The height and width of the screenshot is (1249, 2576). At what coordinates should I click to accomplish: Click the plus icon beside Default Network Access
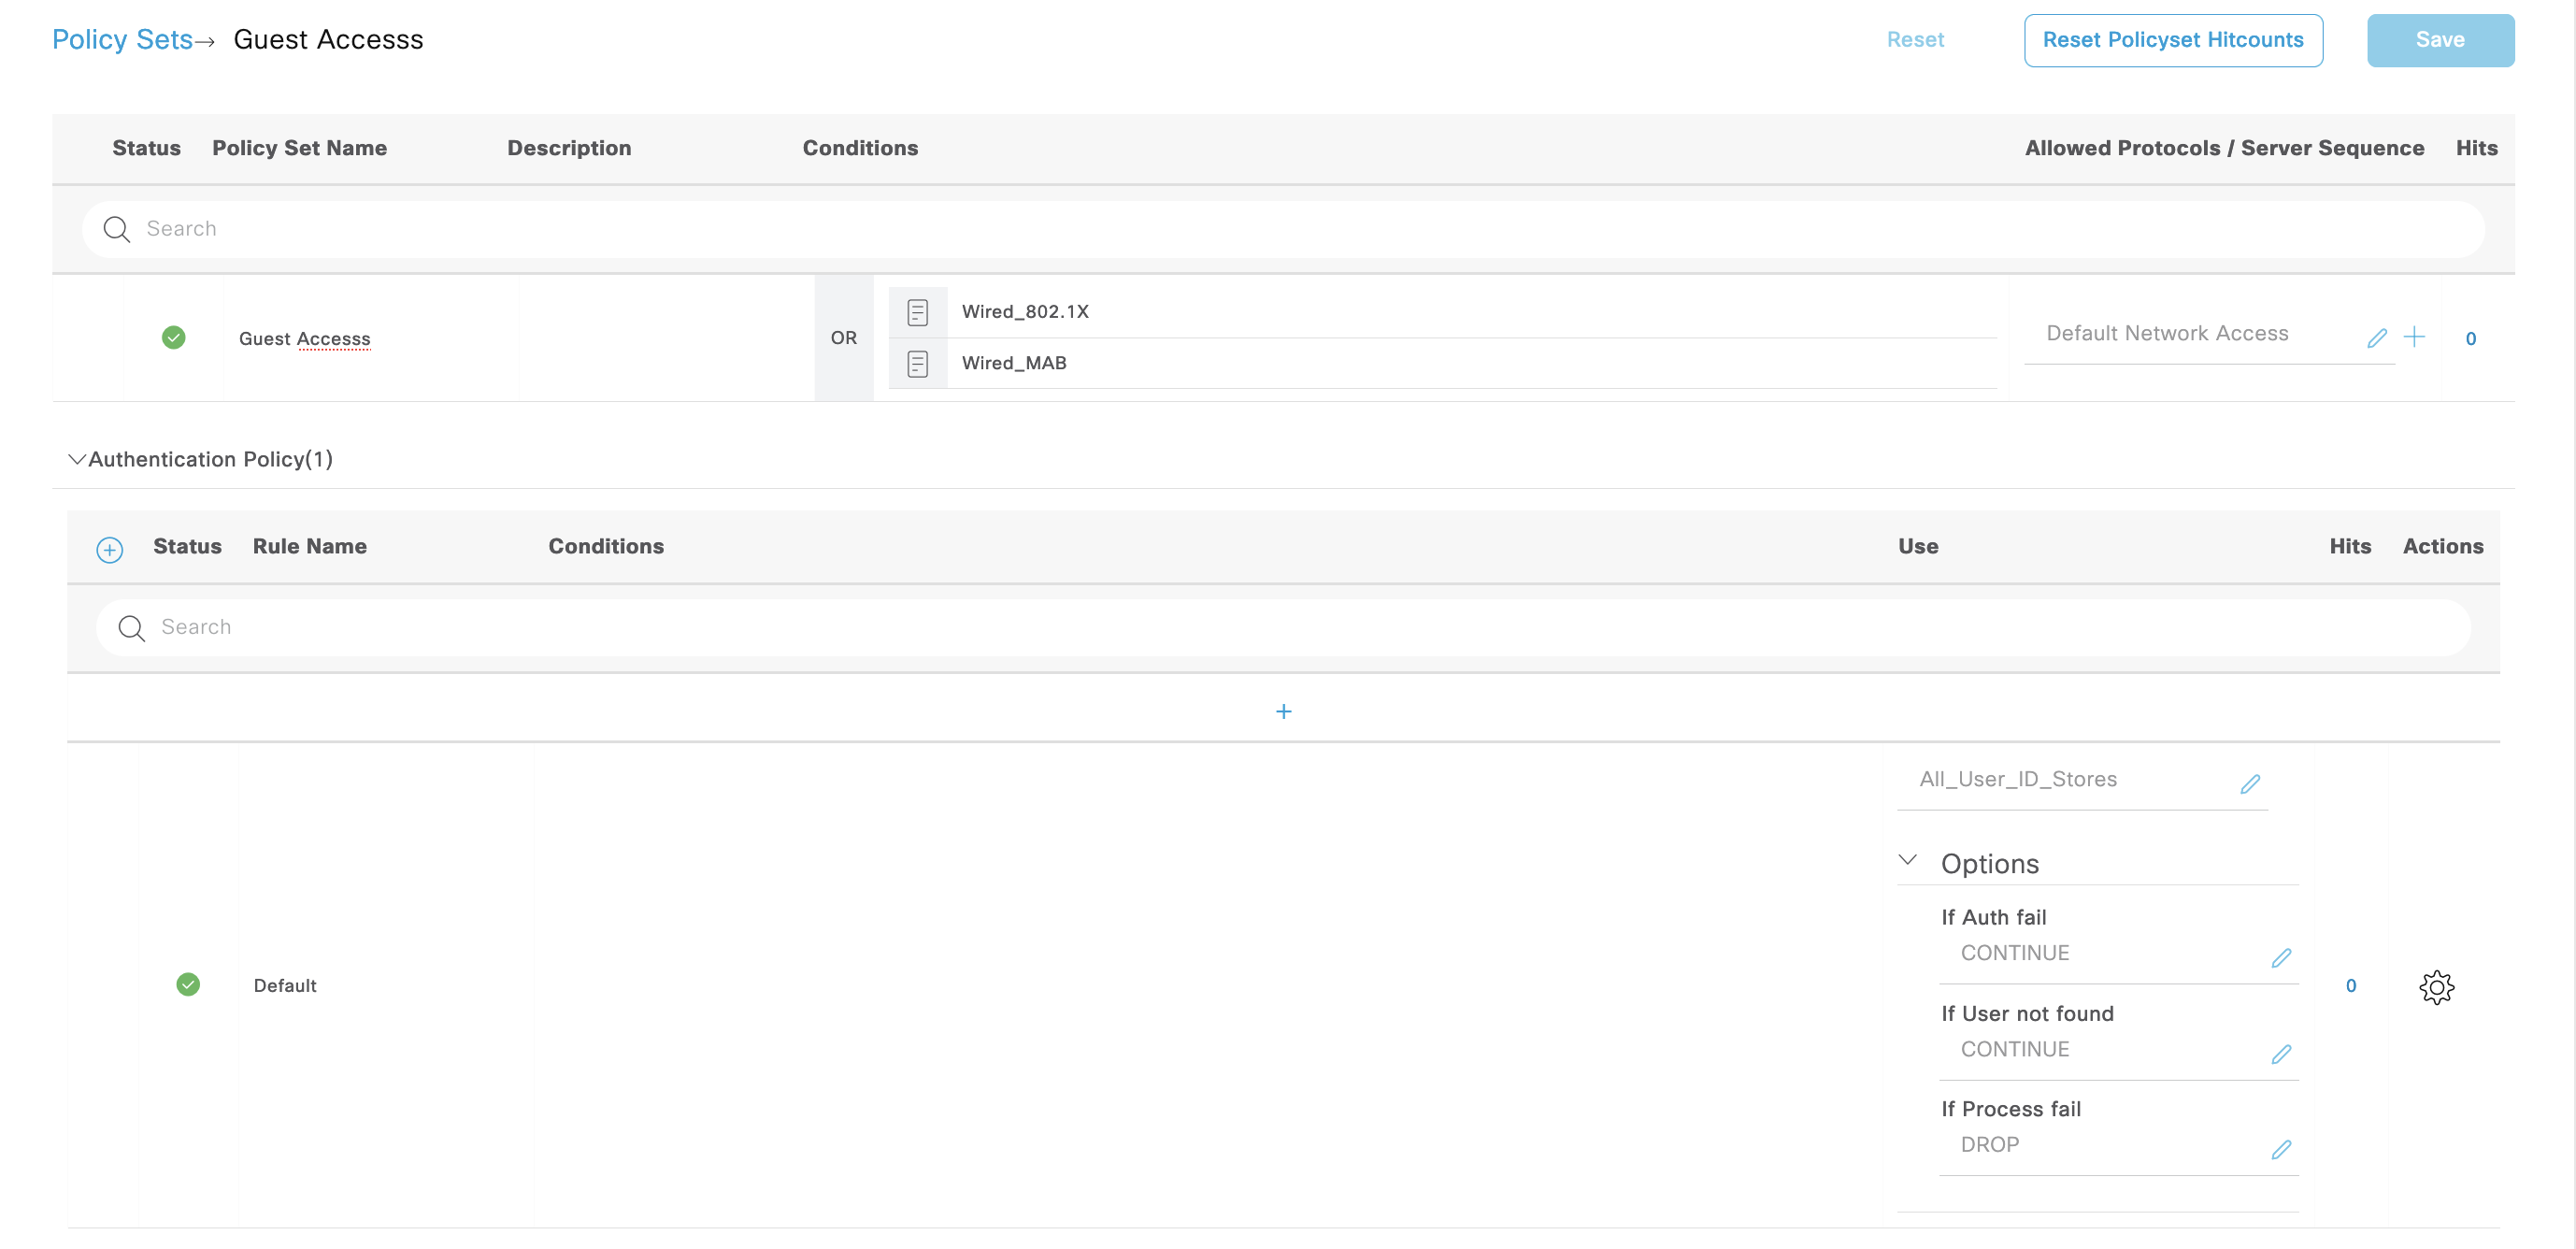[x=2414, y=337]
